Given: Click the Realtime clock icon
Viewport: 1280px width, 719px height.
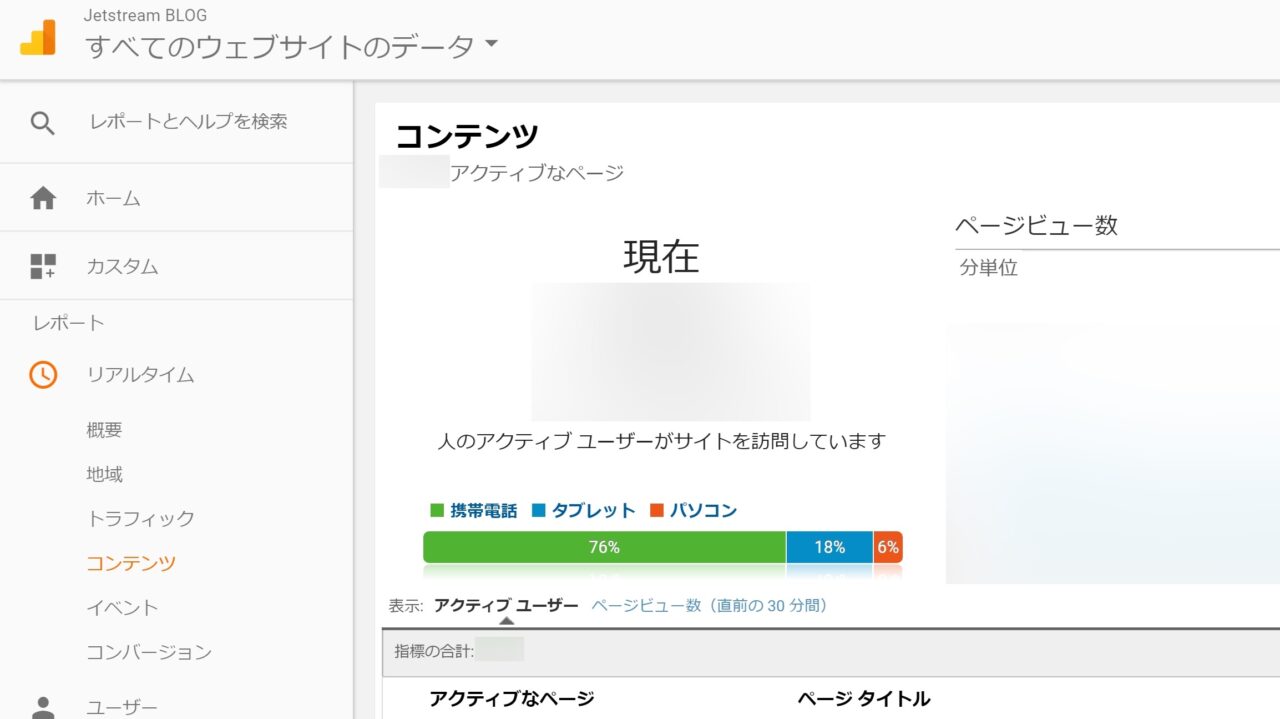Looking at the screenshot, I should [43, 375].
